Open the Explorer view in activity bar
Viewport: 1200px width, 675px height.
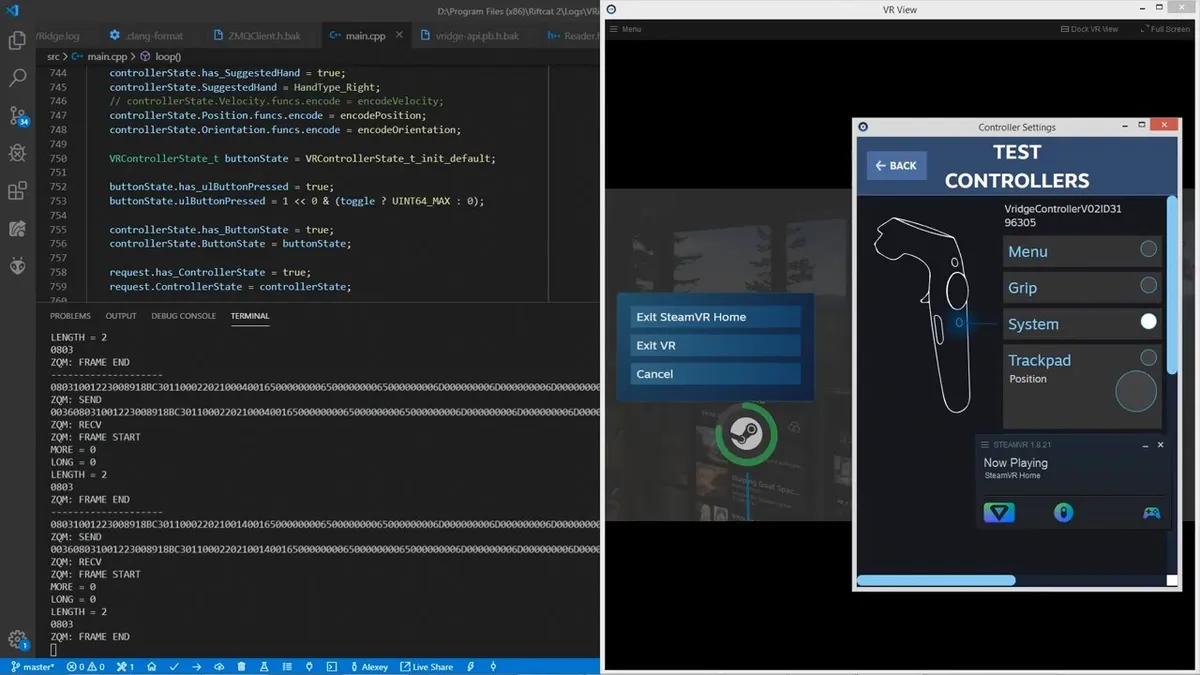point(17,41)
